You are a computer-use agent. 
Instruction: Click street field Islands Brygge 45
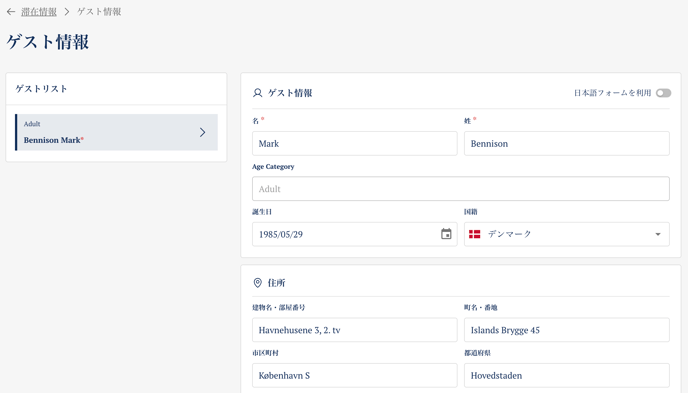(x=567, y=330)
